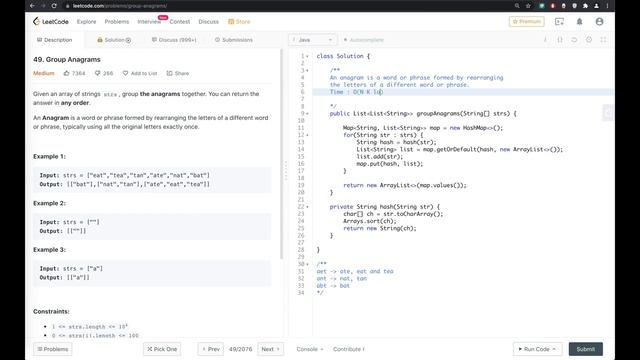Collapse hash method fold at line 22
This screenshot has width=640, height=360.
(307, 207)
